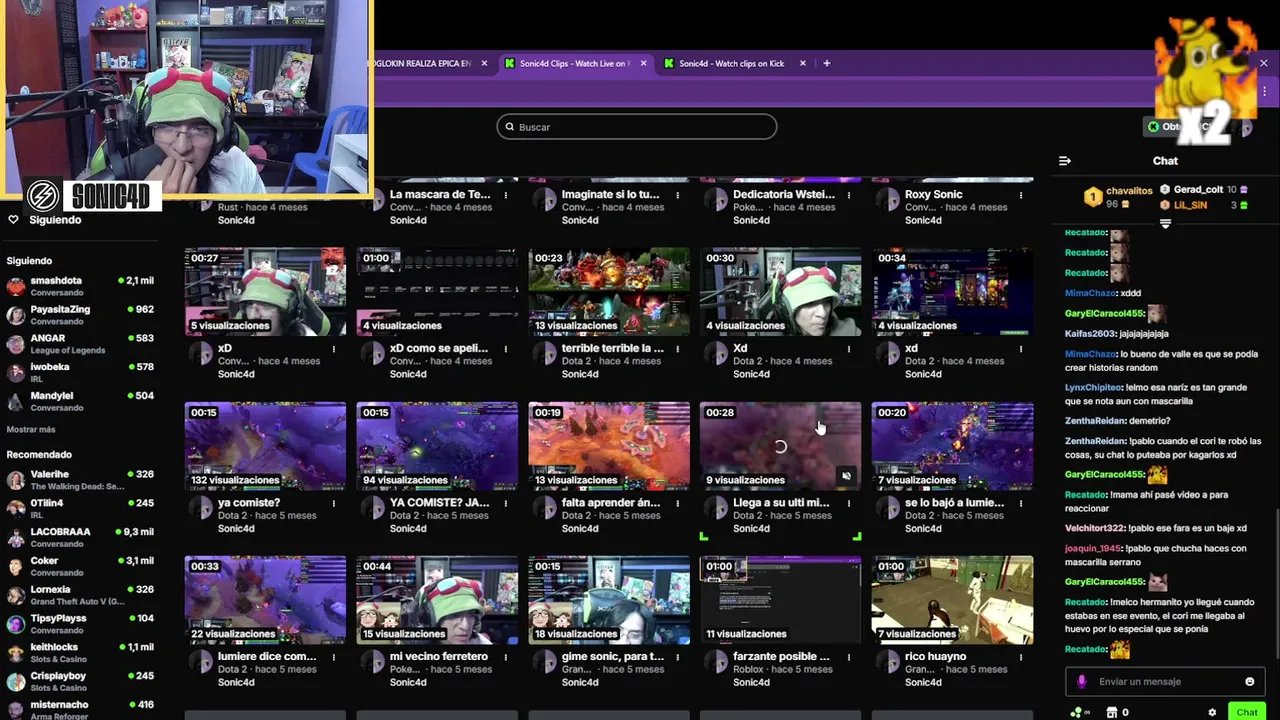Open recommended channel keithlocks

(80, 653)
